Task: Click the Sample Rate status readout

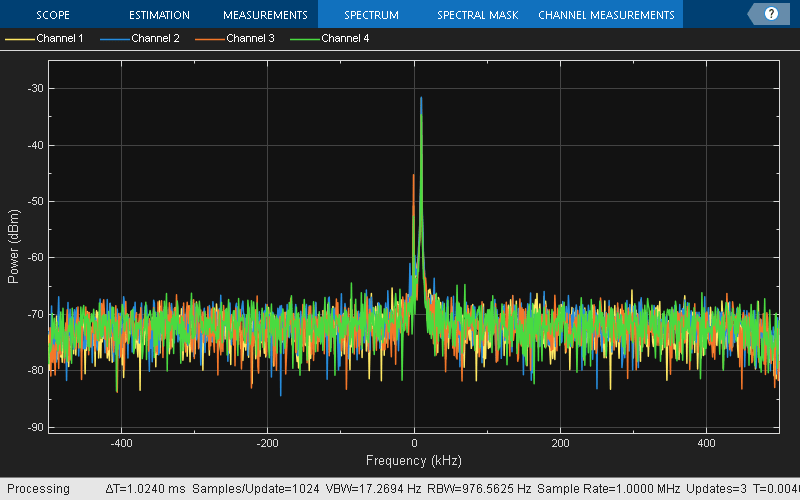Action: point(609,489)
